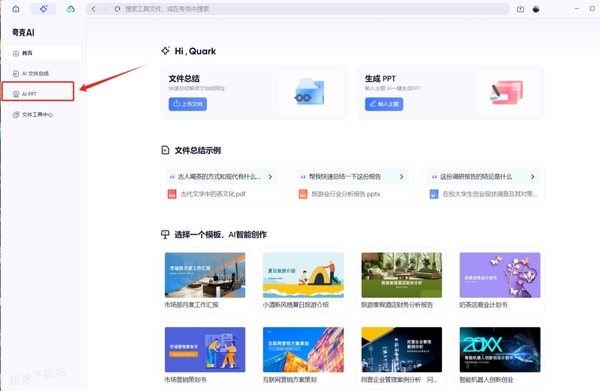The height and width of the screenshot is (391, 600).
Task: Open the cloud drive icon in the top bar
Action: point(71,9)
